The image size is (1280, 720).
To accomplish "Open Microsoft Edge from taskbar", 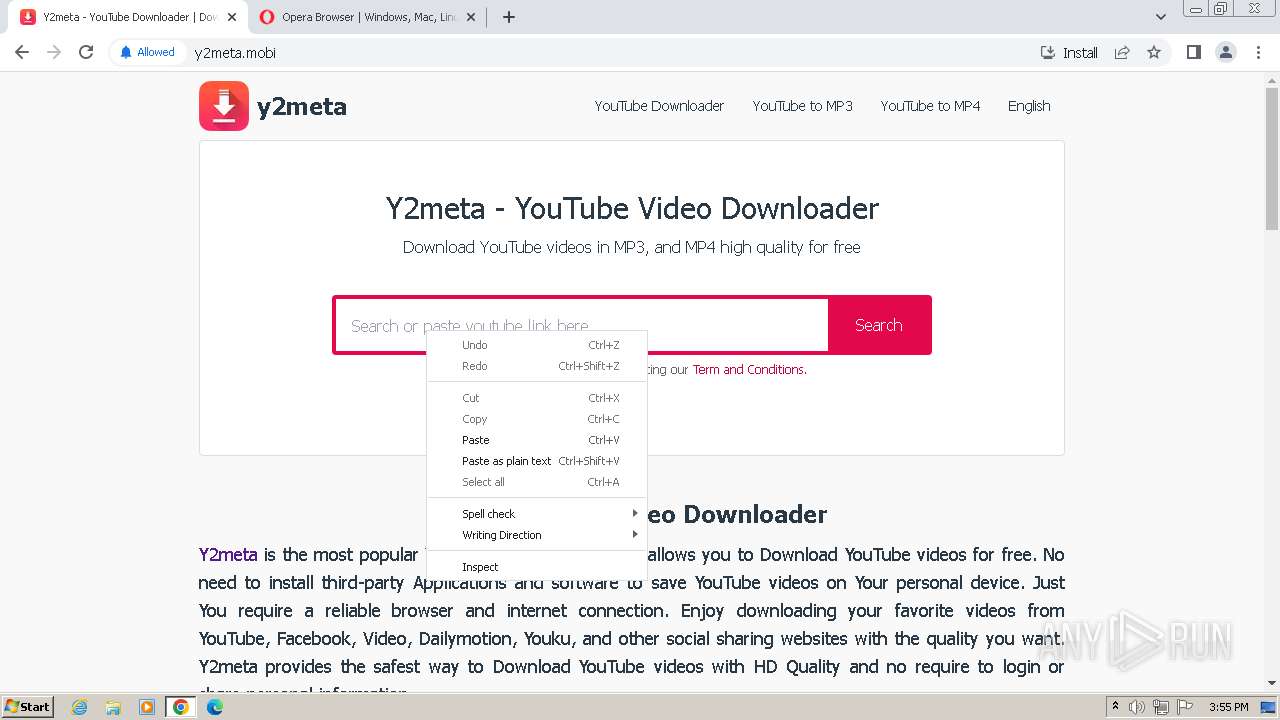I will click(x=215, y=707).
